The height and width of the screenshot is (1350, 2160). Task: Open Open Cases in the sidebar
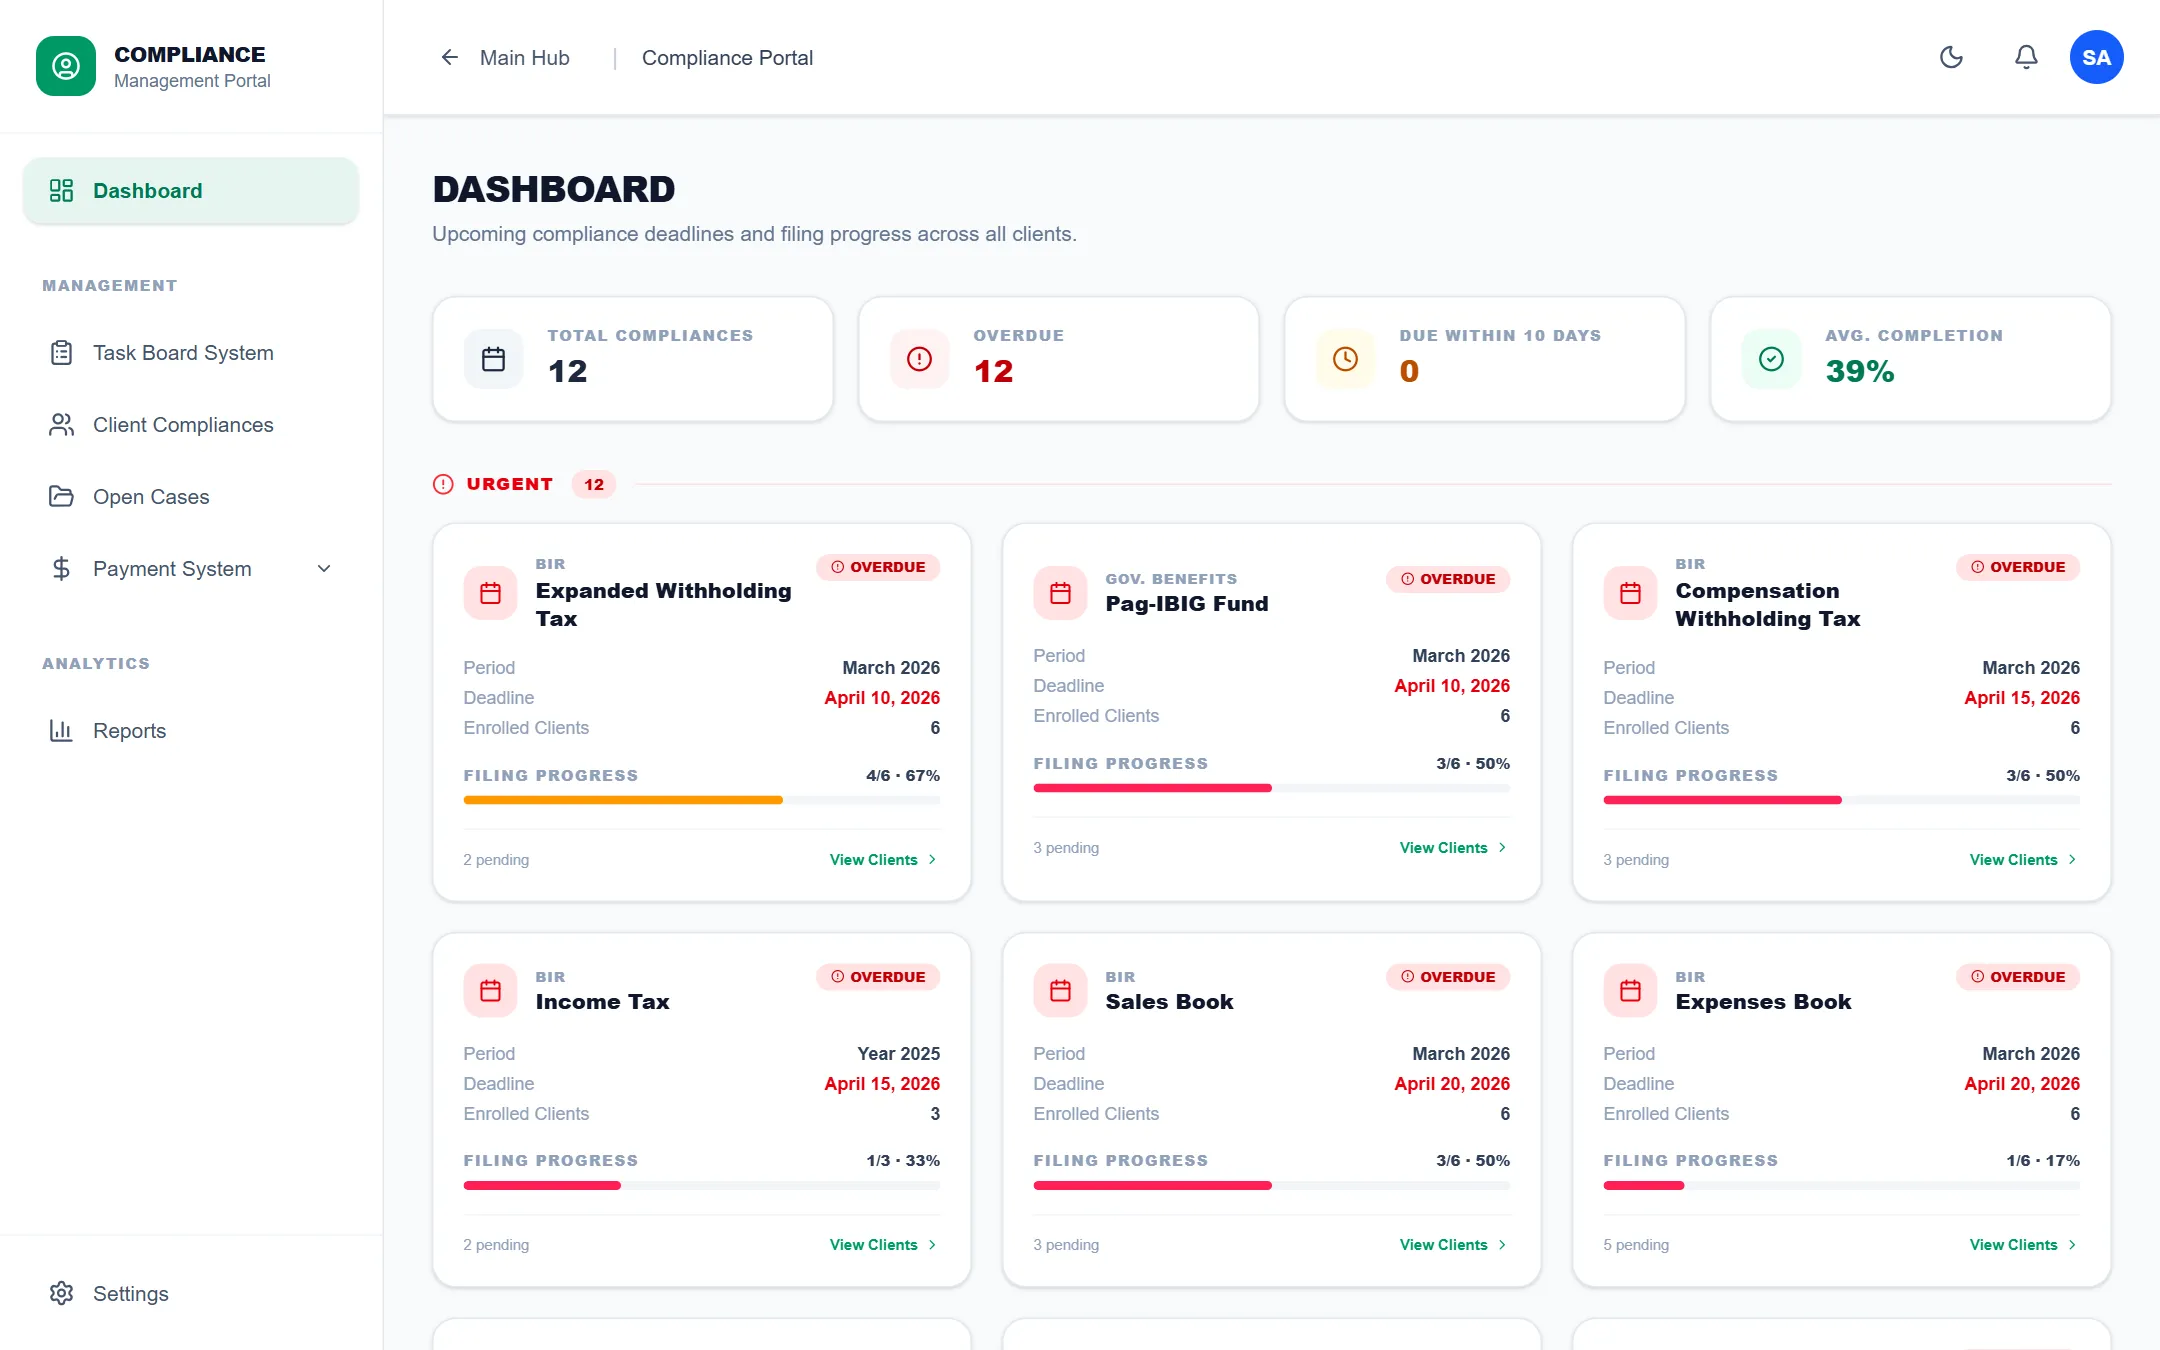pos(191,497)
